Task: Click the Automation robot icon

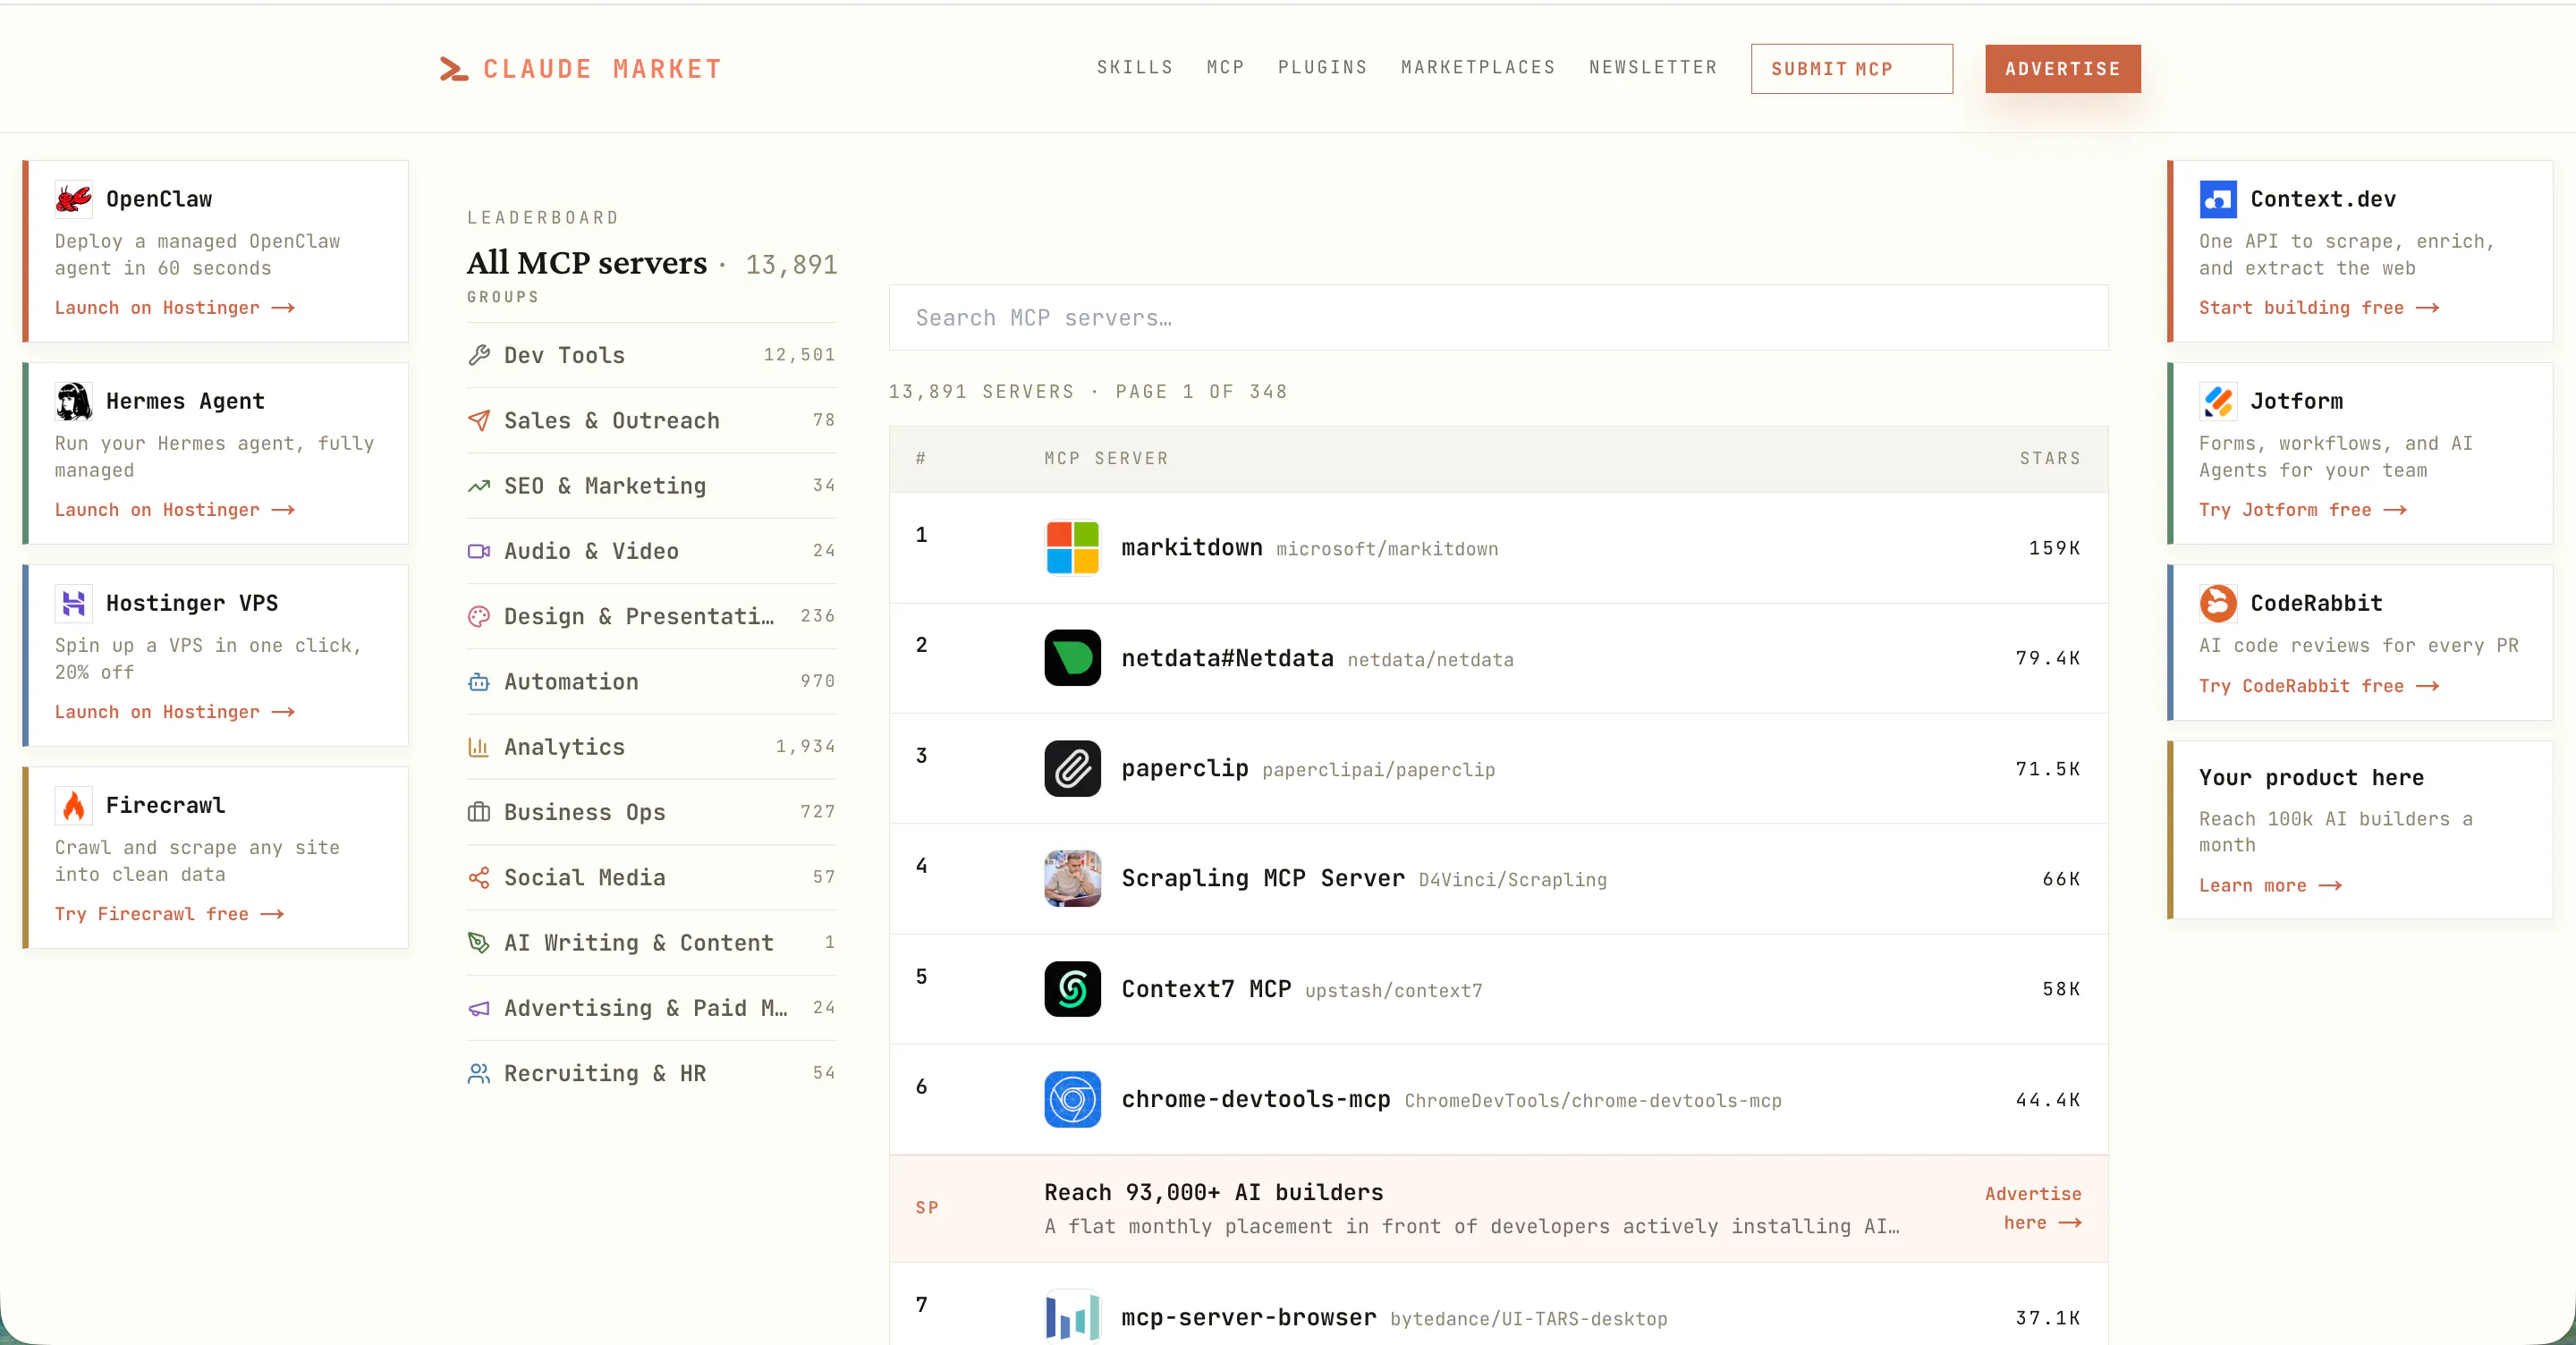Action: click(x=479, y=682)
